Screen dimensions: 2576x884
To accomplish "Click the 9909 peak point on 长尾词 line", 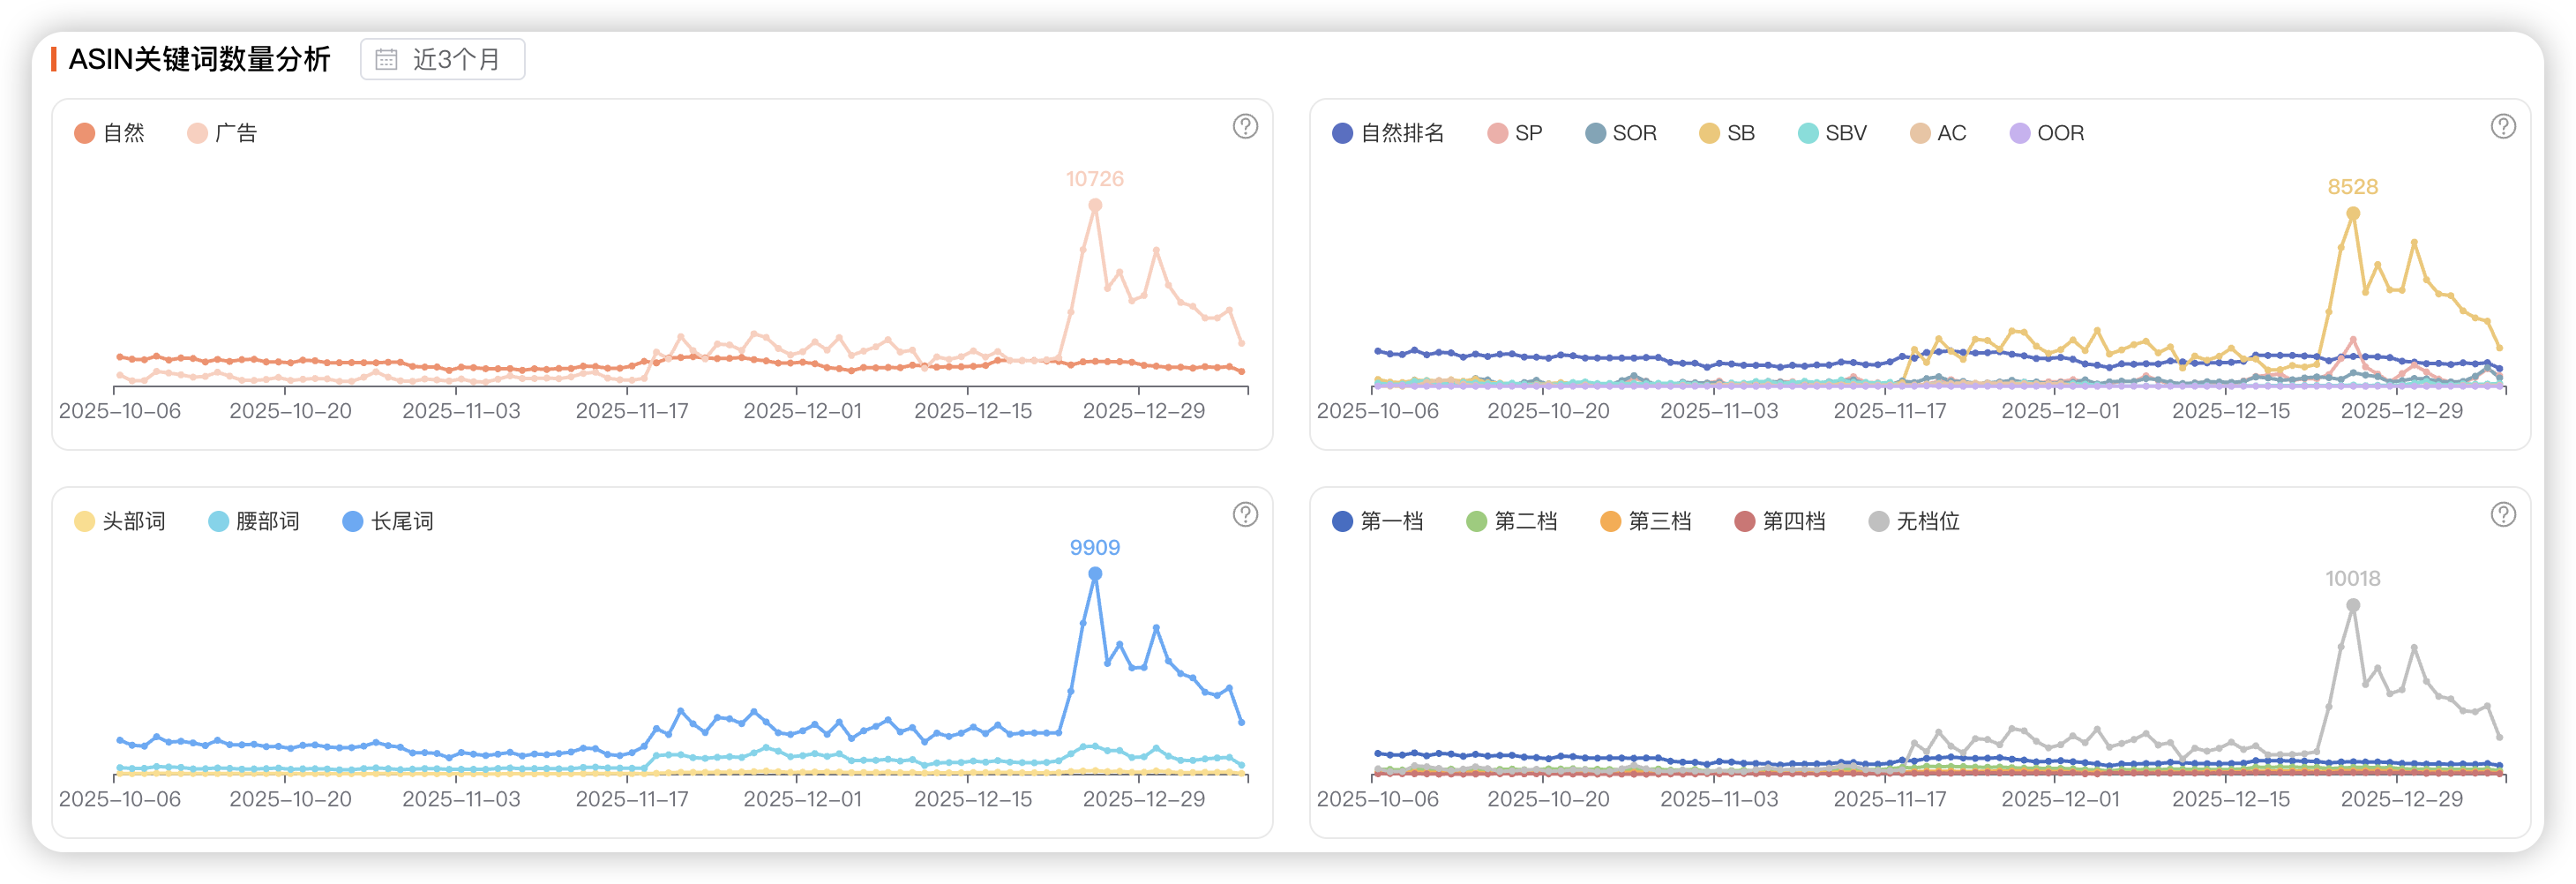I will tap(1095, 574).
